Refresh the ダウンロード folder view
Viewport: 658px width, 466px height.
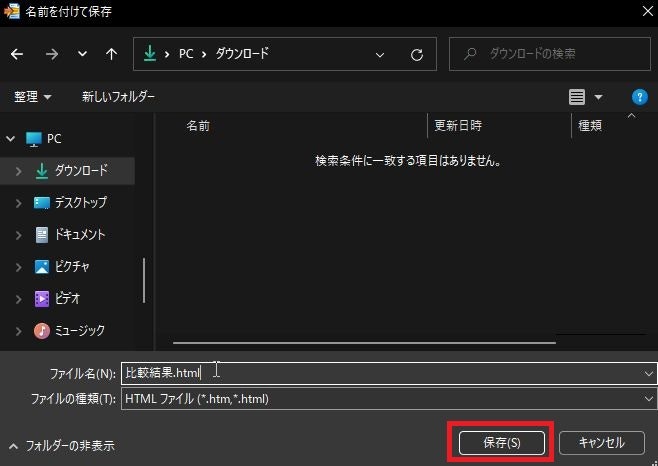(417, 55)
